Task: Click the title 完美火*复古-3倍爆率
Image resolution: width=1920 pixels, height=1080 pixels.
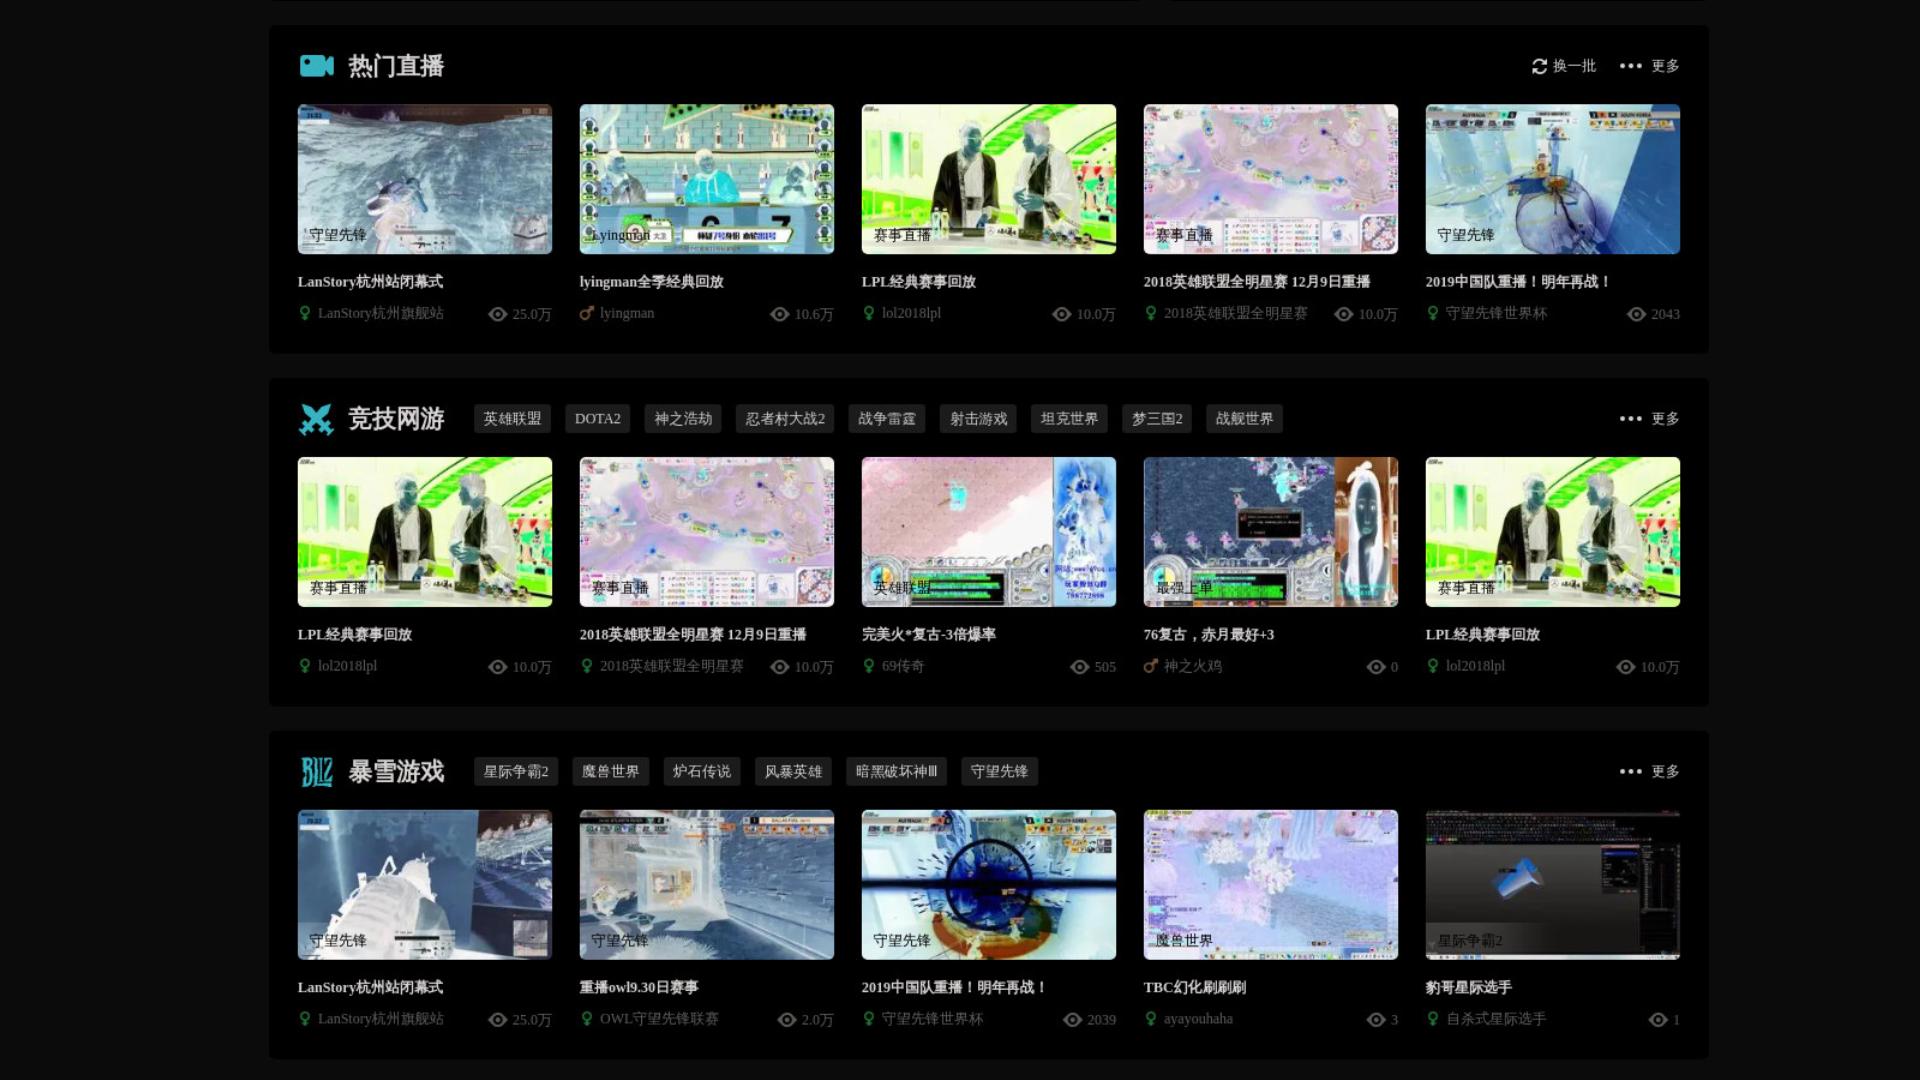Action: [929, 635]
